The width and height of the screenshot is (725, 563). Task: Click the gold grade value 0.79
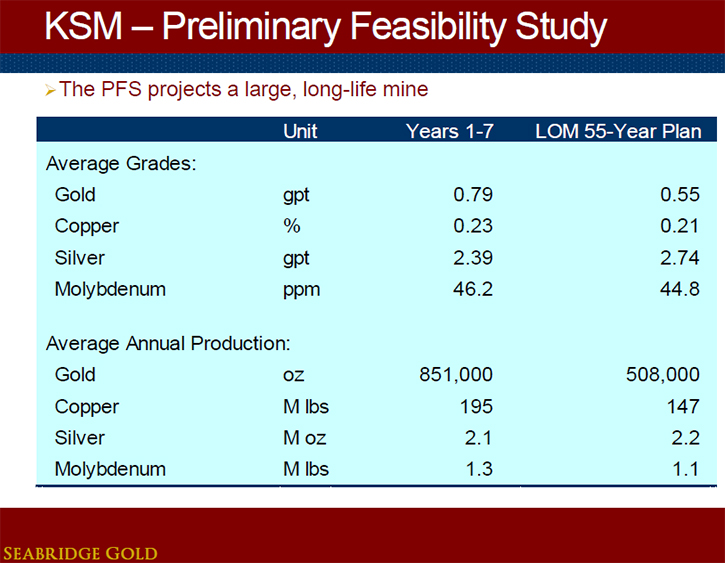coord(473,195)
